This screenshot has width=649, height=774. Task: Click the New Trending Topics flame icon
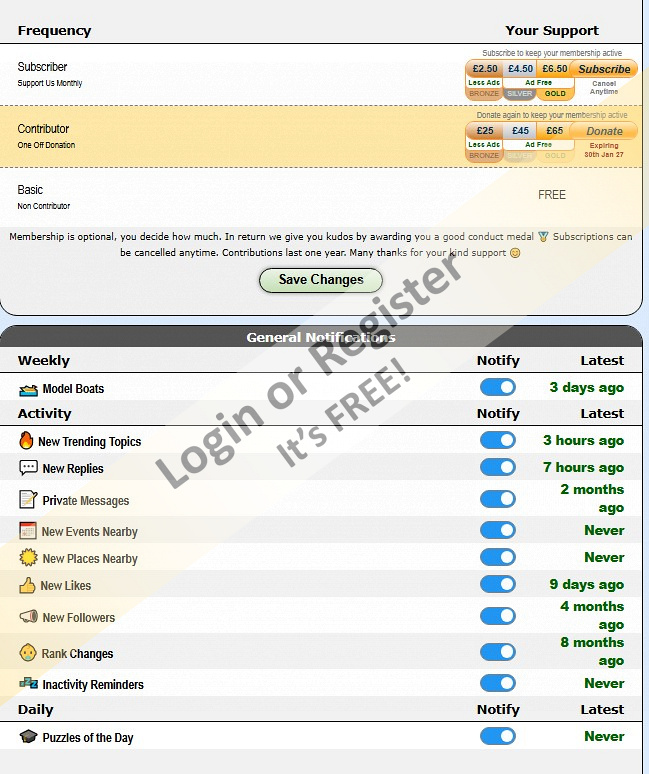coord(27,441)
